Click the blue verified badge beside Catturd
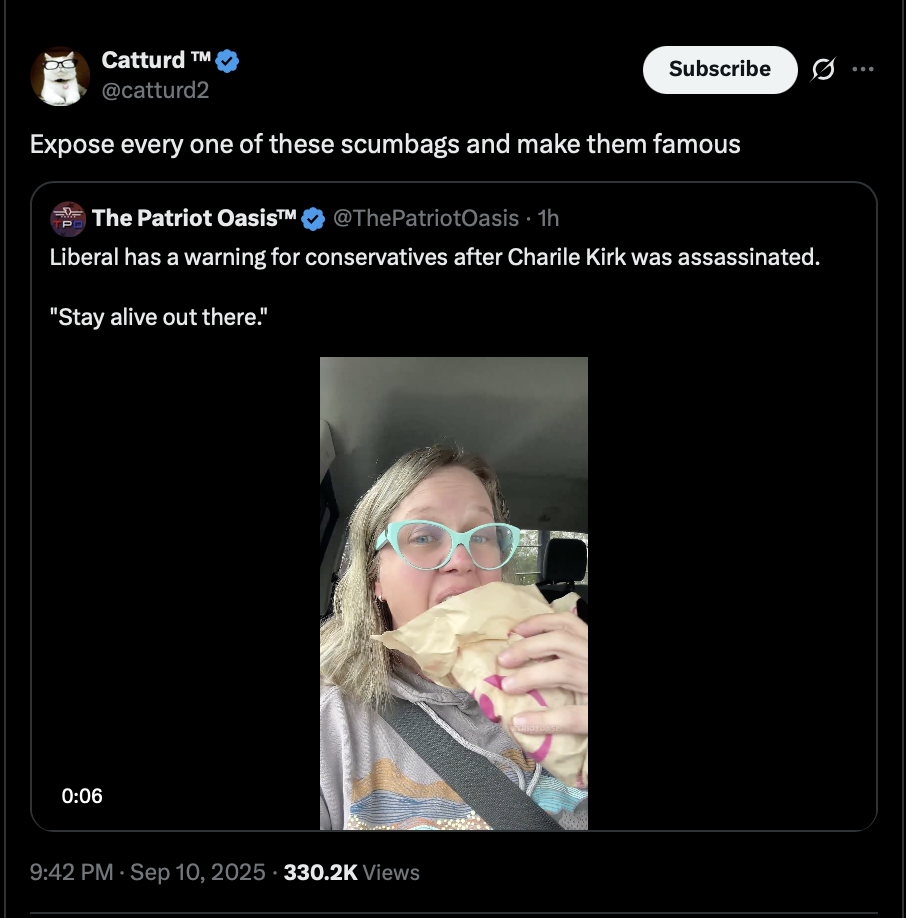 (x=228, y=61)
